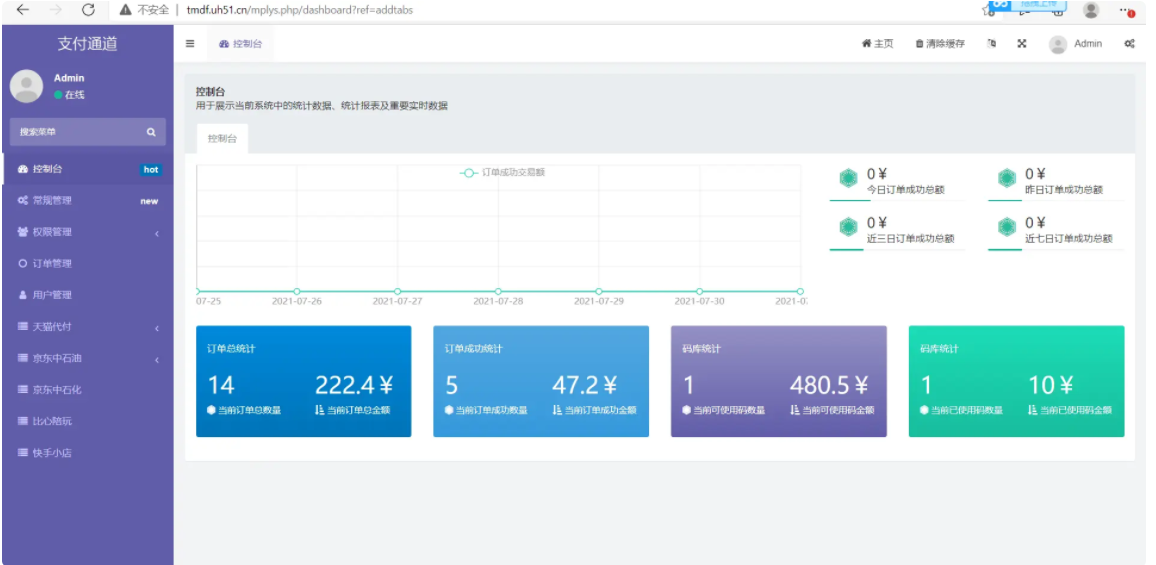This screenshot has height=565, width=1156.
Task: Click 清除缓存 clear cache button
Action: pyautogui.click(x=940, y=44)
